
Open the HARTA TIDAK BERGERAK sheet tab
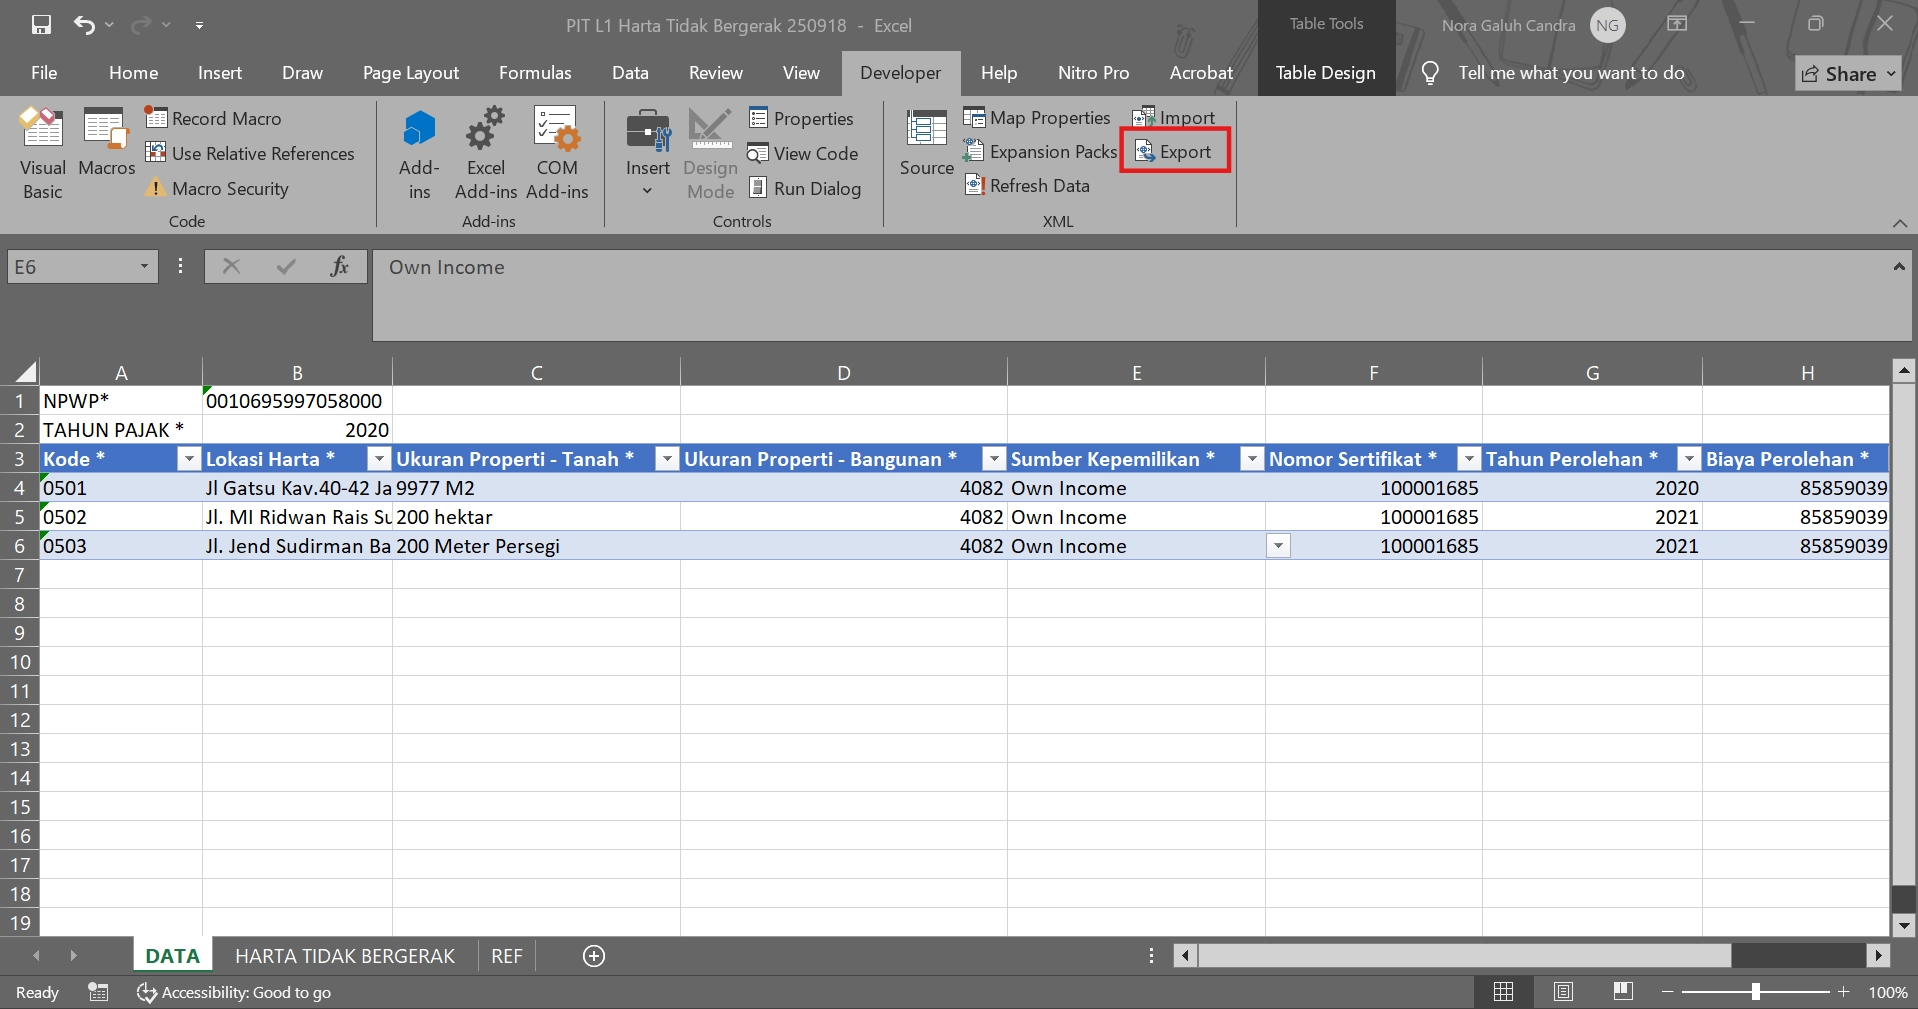tap(344, 956)
